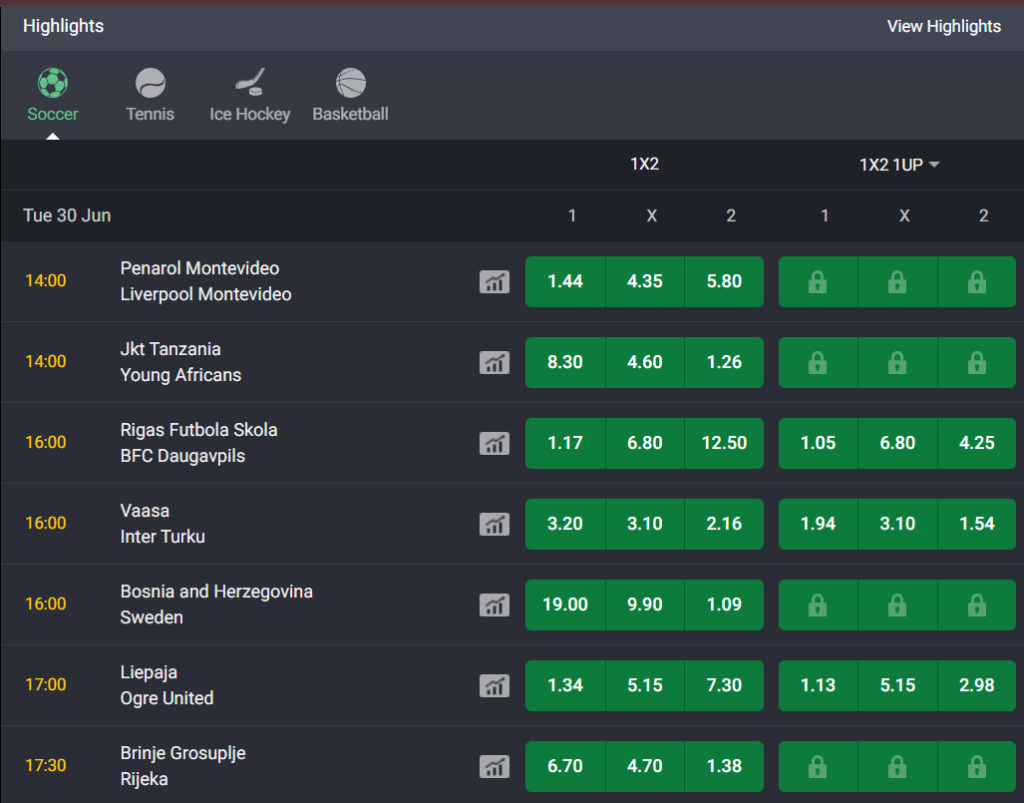Click locked 1UP away odds for Rijeka
The image size is (1024, 803).
977,766
